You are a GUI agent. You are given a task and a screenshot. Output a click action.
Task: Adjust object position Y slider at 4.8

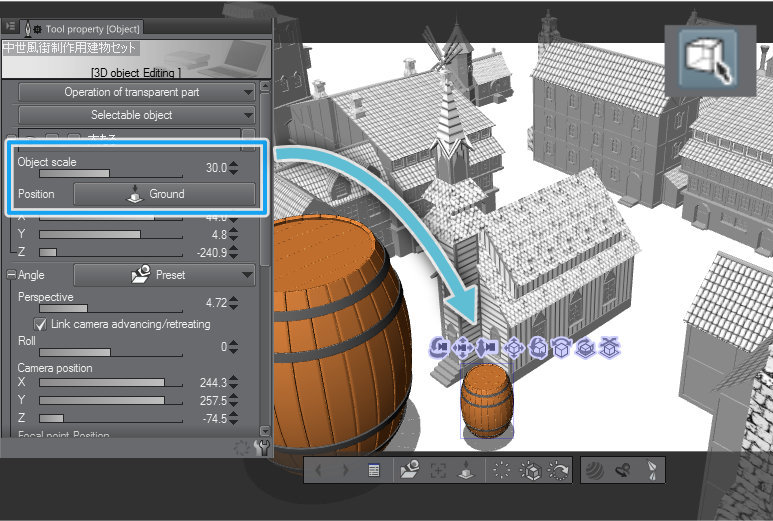[x=111, y=235]
